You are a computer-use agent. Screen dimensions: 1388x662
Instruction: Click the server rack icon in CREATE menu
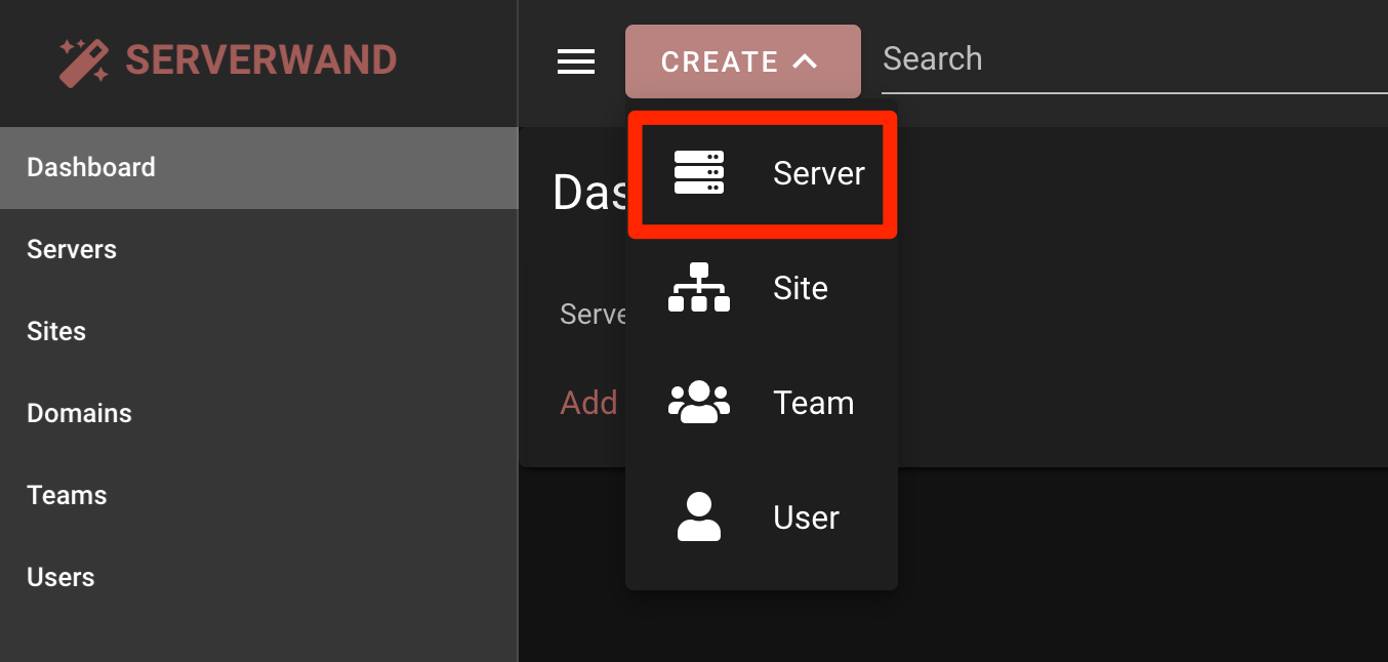(x=700, y=172)
